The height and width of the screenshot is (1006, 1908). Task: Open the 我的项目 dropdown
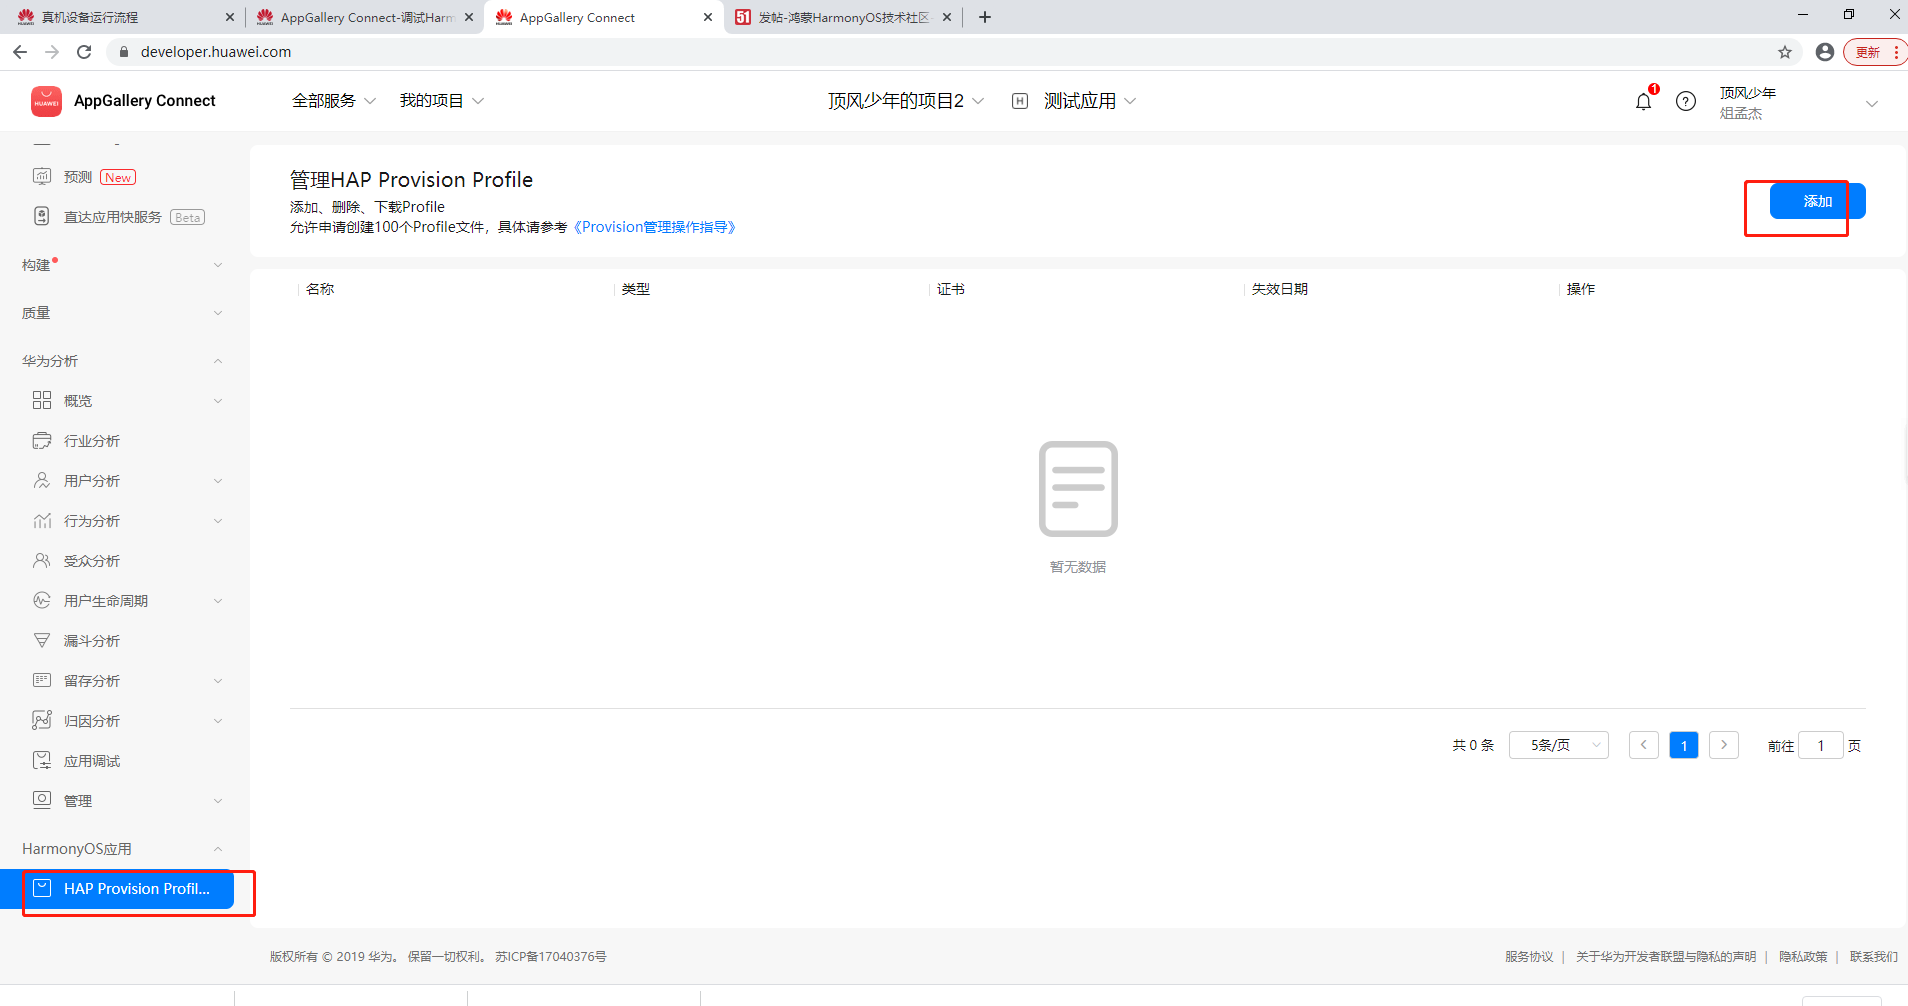[442, 101]
